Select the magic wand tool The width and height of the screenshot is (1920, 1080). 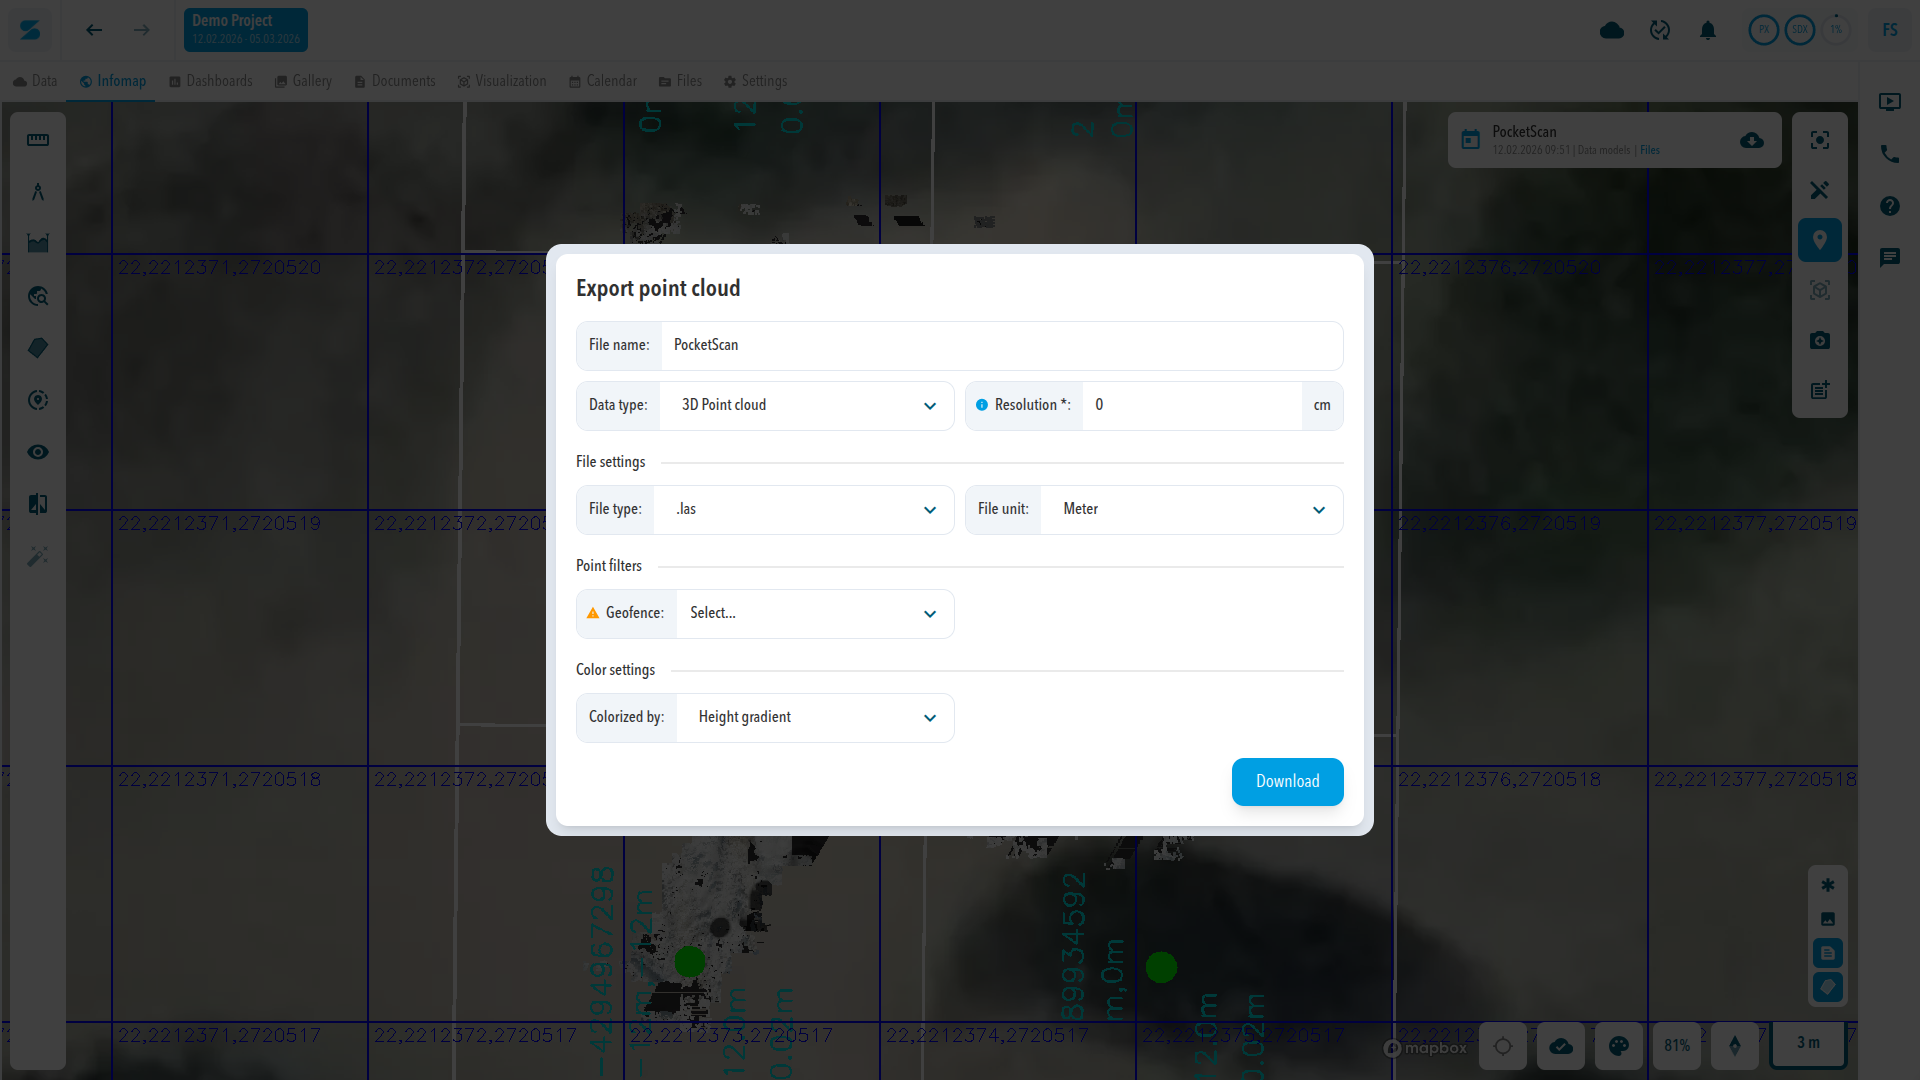tap(38, 556)
